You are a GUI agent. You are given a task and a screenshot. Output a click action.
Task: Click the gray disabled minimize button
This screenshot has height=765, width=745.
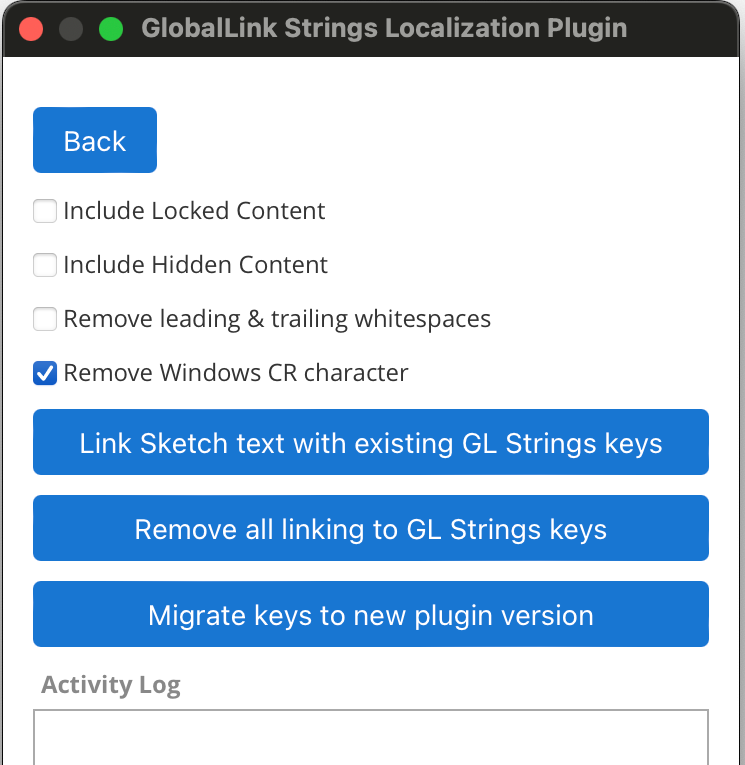[x=71, y=29]
